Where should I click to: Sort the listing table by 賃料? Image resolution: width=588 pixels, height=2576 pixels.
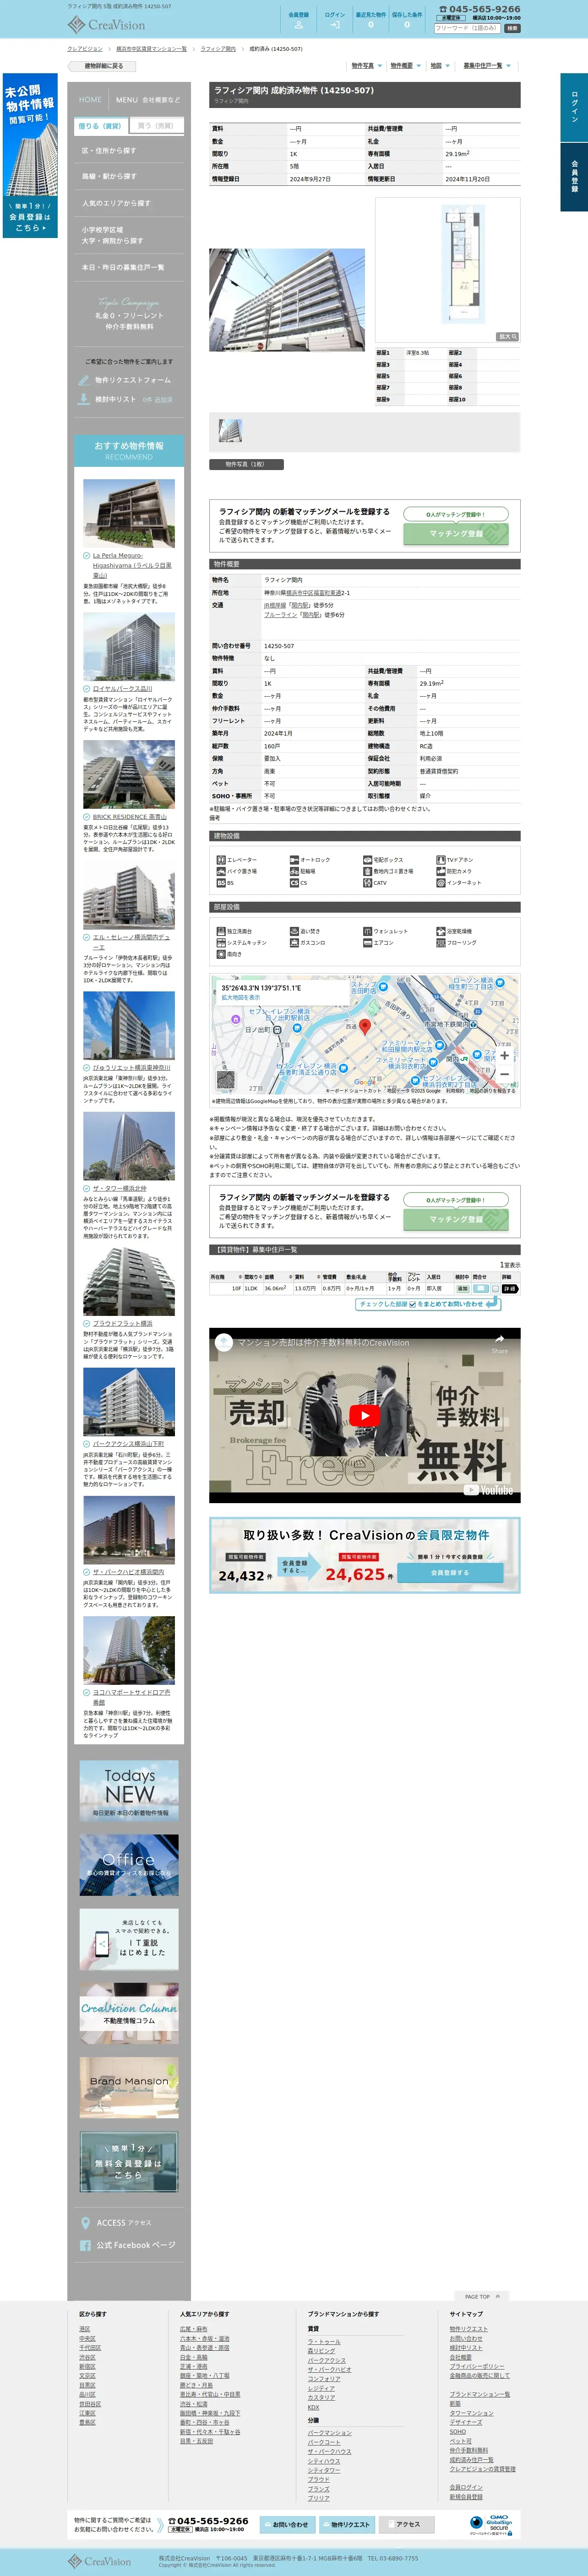tap(306, 1277)
